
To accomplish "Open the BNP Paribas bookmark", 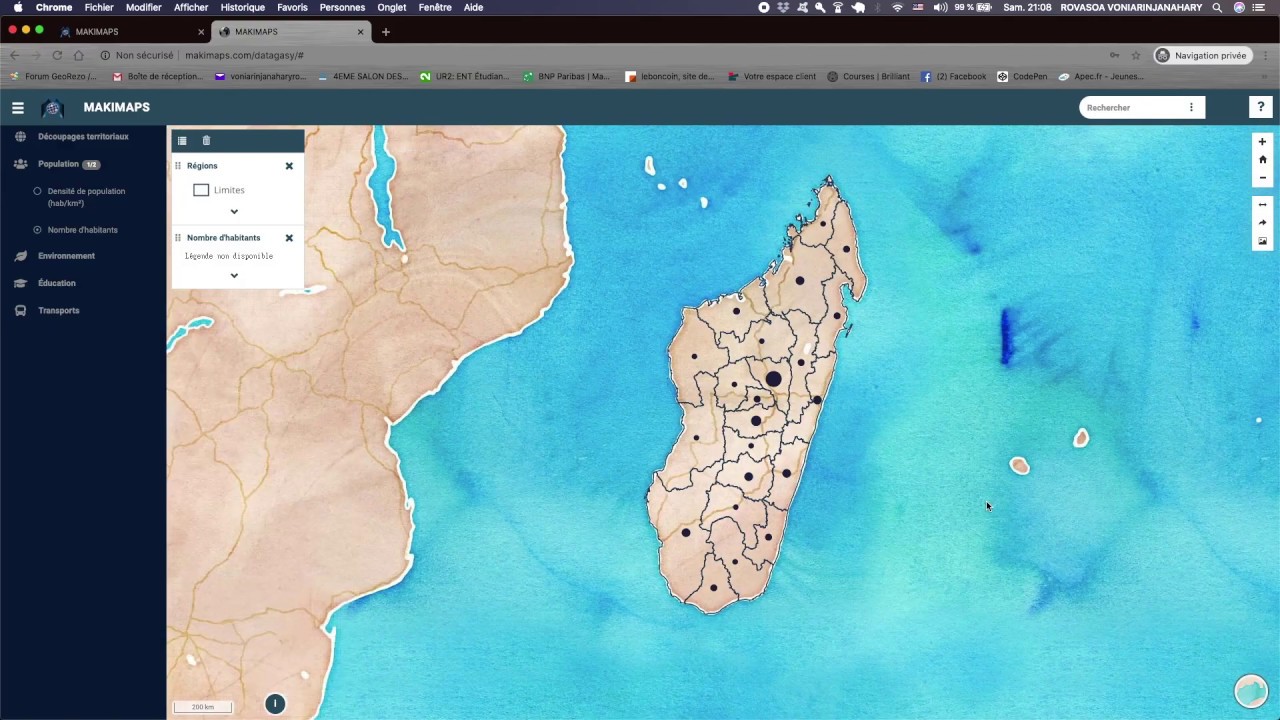I will pos(566,77).
